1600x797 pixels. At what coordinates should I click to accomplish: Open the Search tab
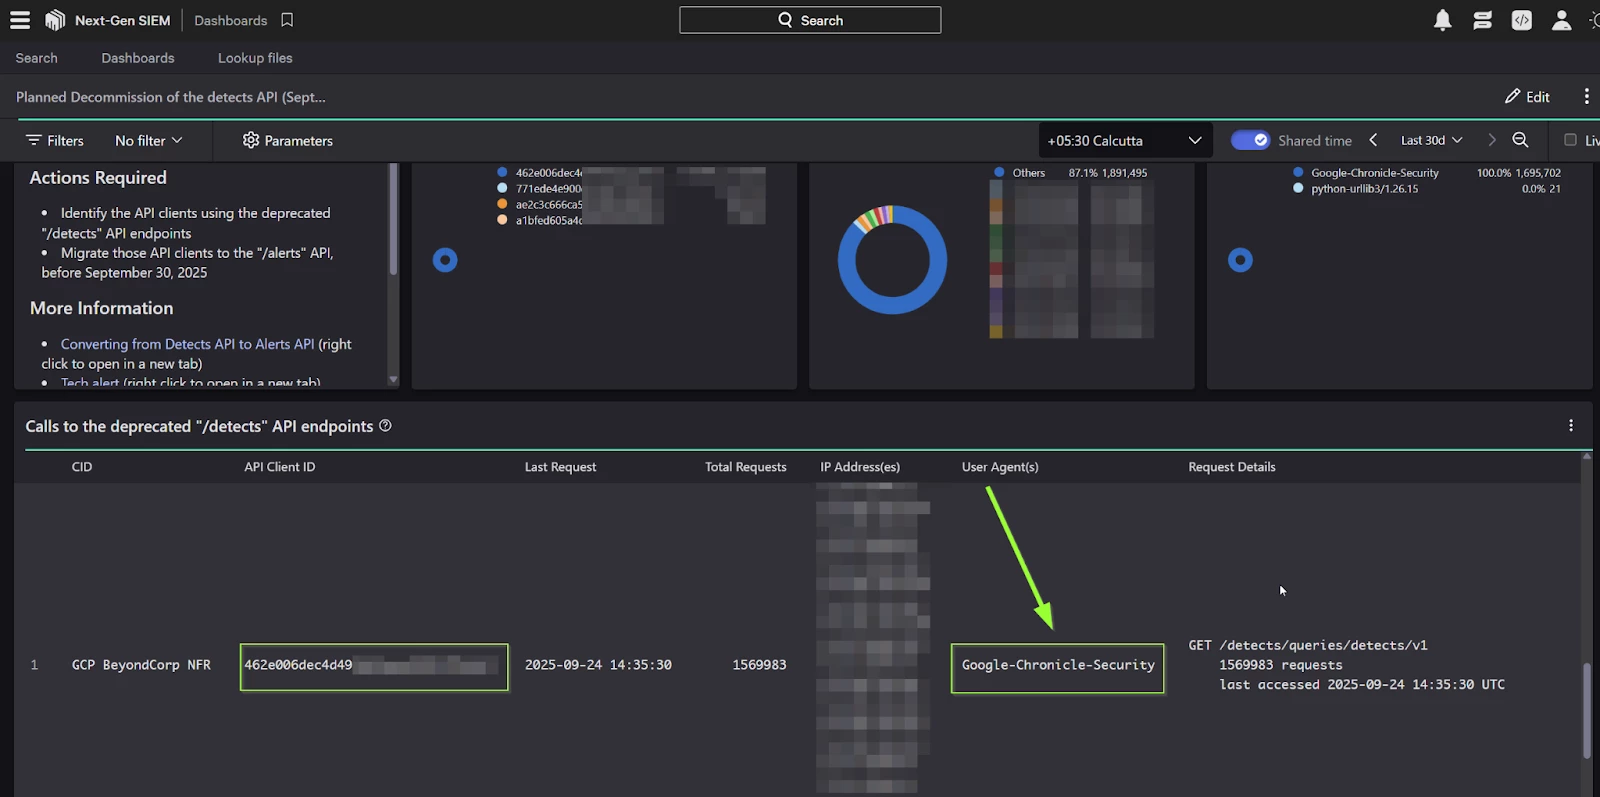pos(37,58)
